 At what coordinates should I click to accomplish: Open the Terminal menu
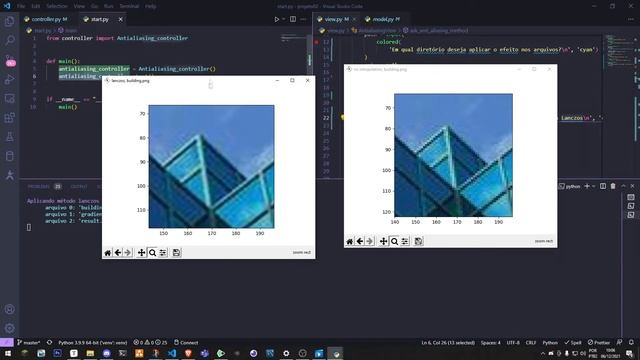point(129,6)
